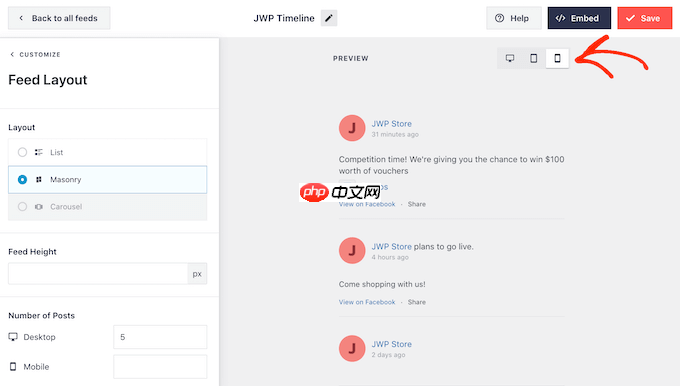Open the JWP Store link on the plans to go live post
Screen dimensions: 680x386
(392, 246)
